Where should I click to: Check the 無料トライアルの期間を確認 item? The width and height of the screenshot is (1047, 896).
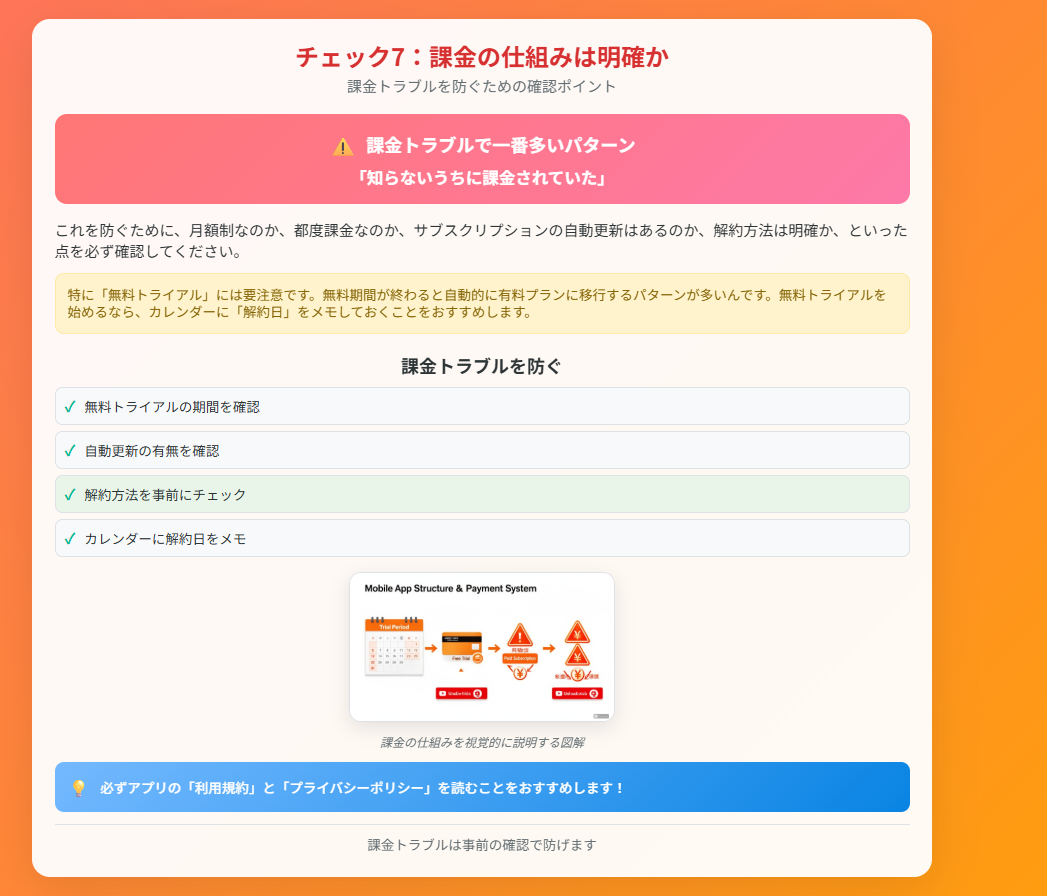[x=480, y=406]
